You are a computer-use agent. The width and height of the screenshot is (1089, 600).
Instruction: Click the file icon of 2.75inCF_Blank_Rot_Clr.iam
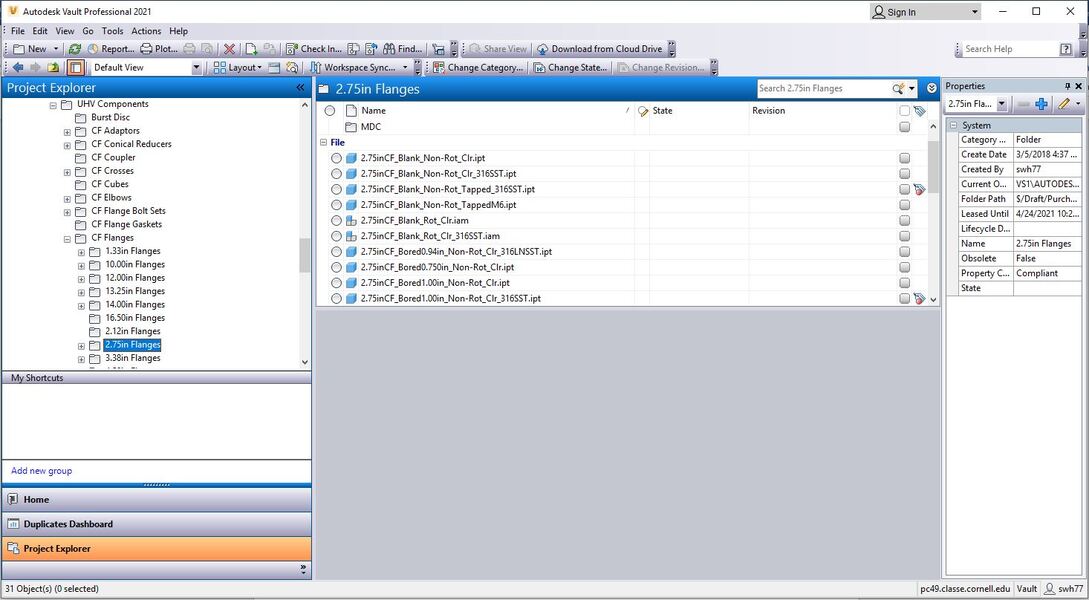coord(351,221)
